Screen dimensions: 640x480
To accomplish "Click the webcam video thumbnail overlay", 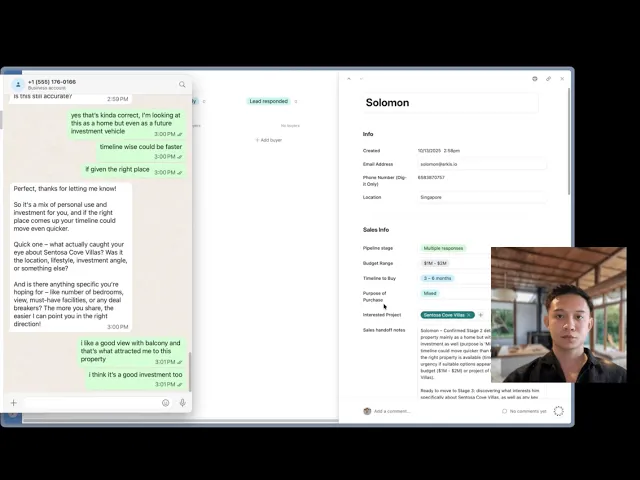I will (x=558, y=315).
